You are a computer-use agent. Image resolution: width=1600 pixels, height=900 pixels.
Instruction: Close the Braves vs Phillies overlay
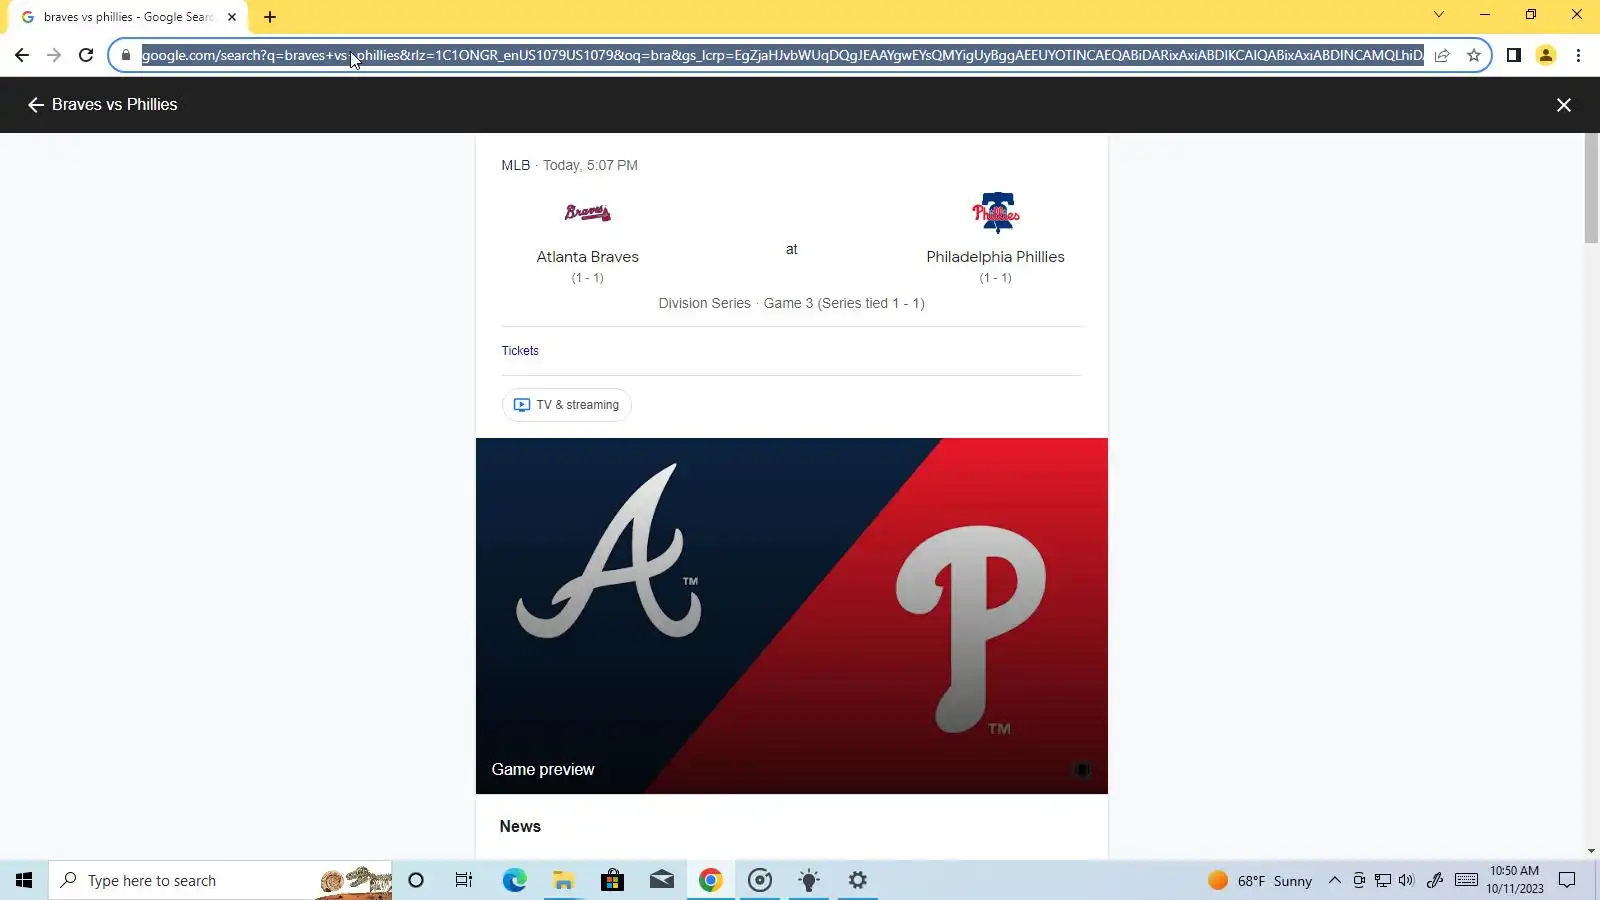tap(1564, 105)
